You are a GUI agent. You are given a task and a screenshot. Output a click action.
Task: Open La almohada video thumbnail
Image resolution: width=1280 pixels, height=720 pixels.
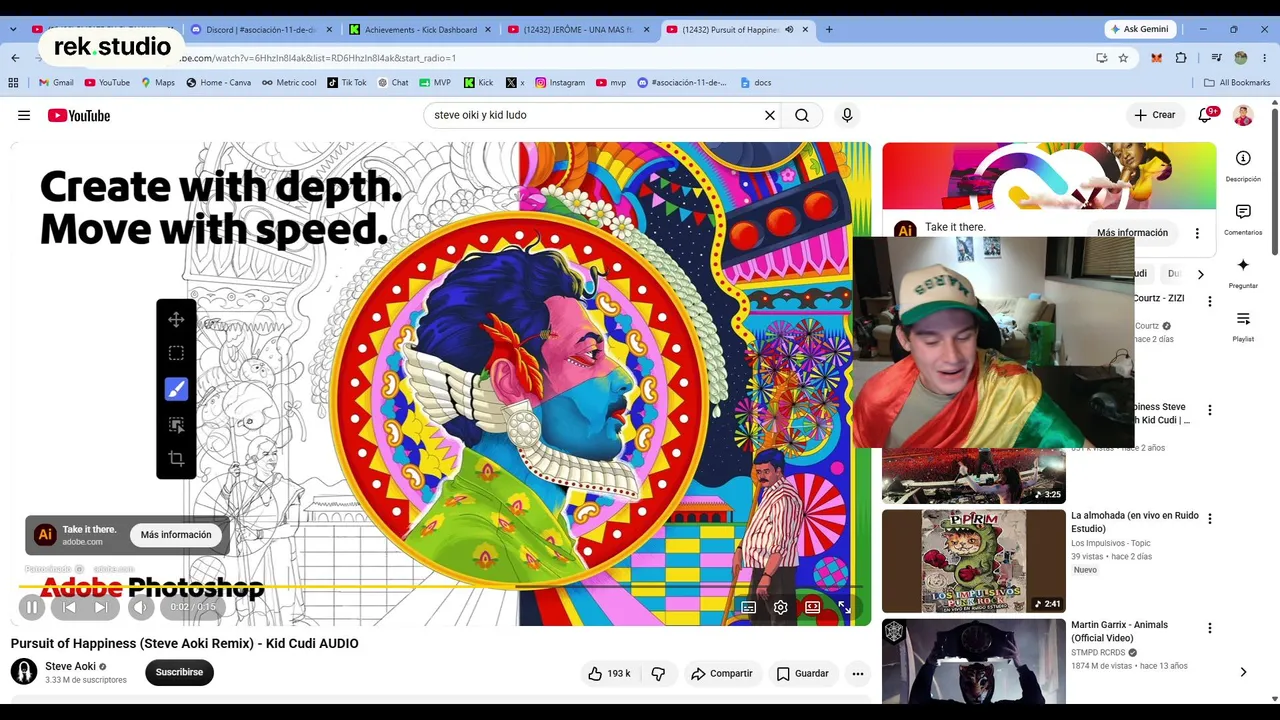pos(974,561)
